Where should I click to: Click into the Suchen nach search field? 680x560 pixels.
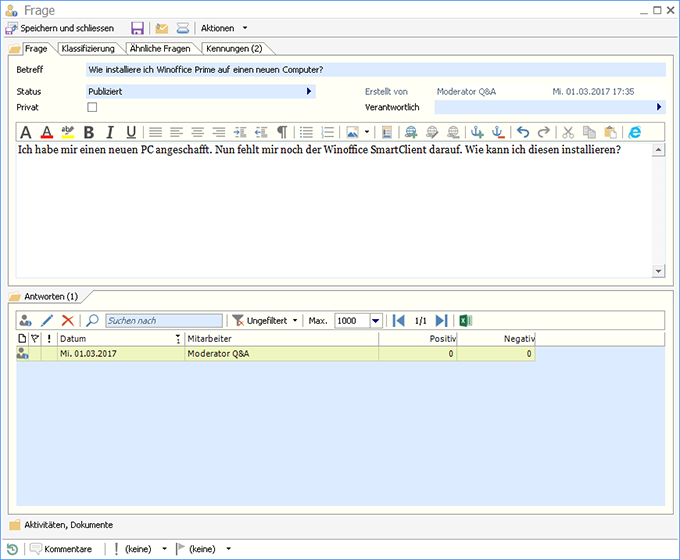point(164,321)
